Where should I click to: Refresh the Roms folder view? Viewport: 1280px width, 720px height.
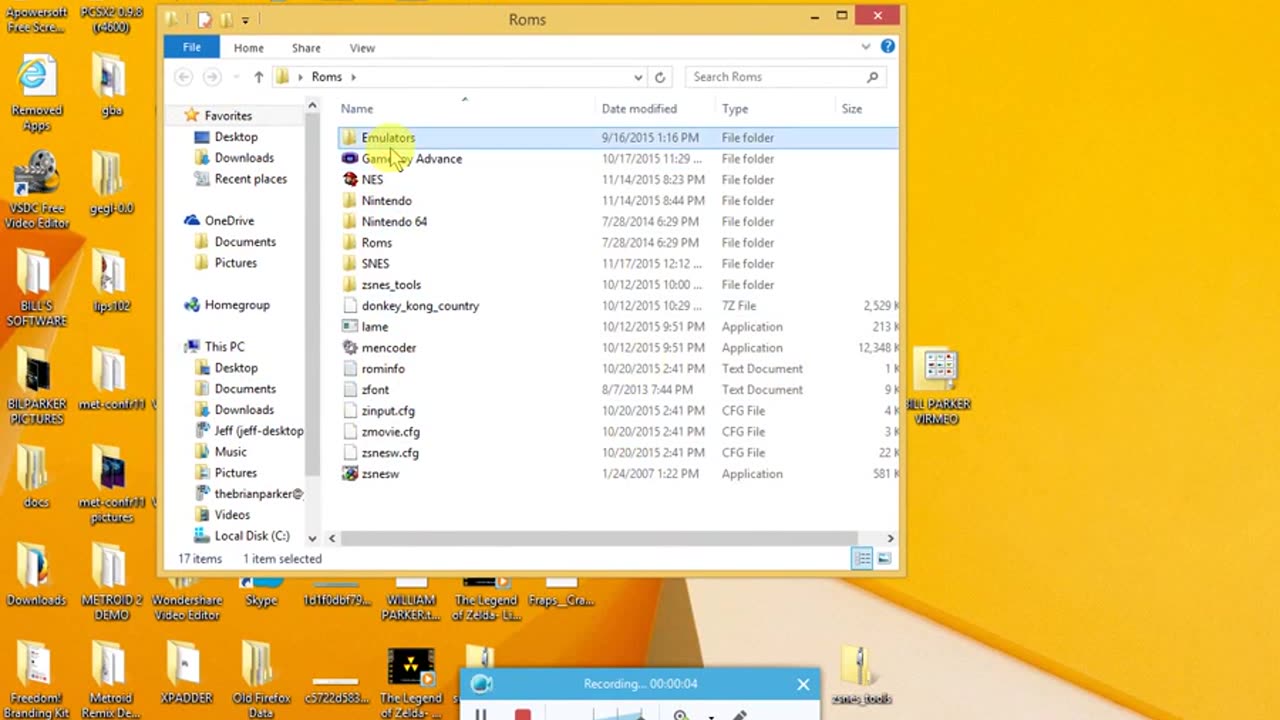(x=660, y=77)
